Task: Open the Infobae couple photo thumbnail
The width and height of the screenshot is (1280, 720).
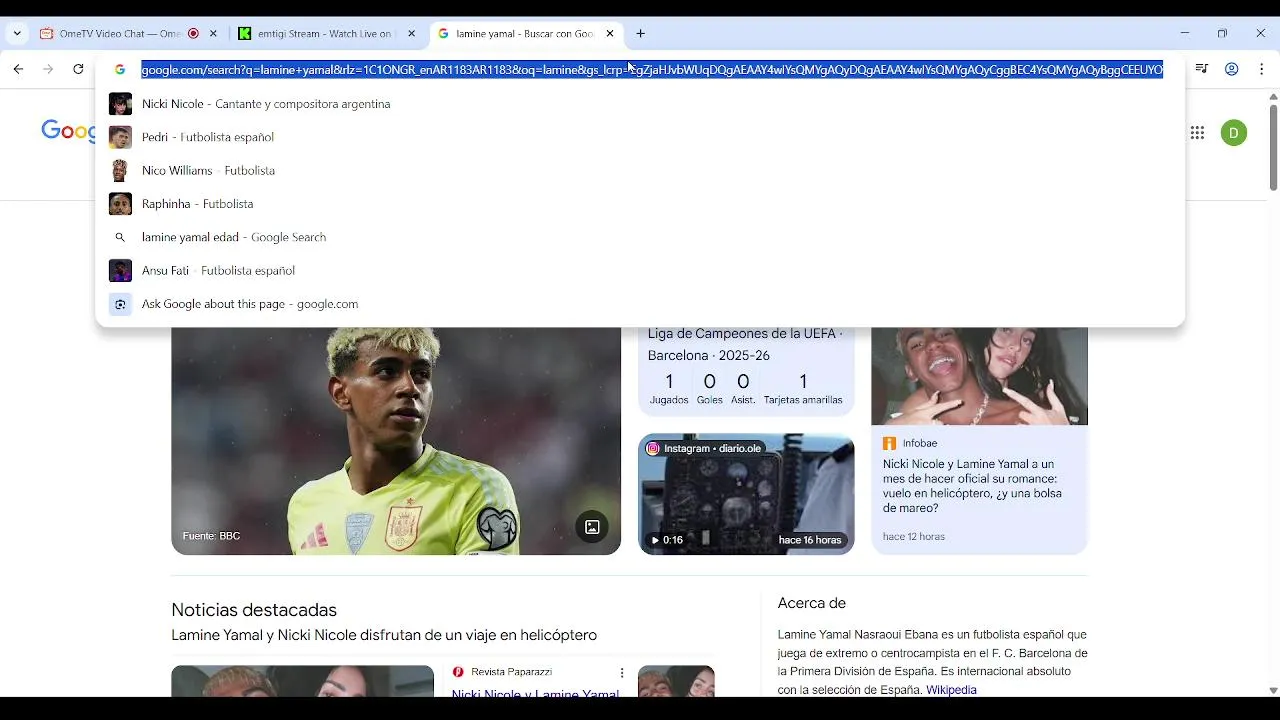Action: coord(979,376)
